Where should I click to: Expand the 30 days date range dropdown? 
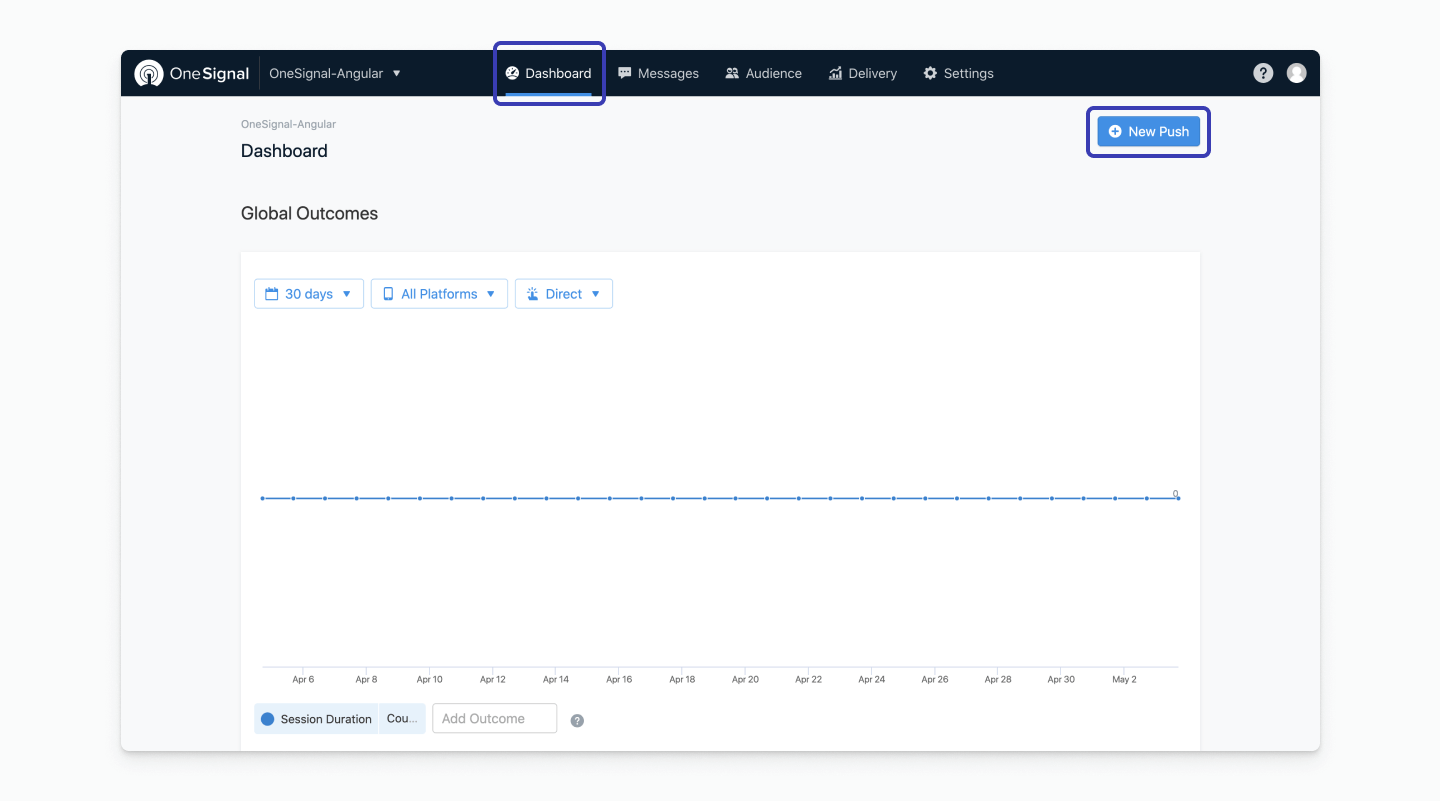click(309, 294)
